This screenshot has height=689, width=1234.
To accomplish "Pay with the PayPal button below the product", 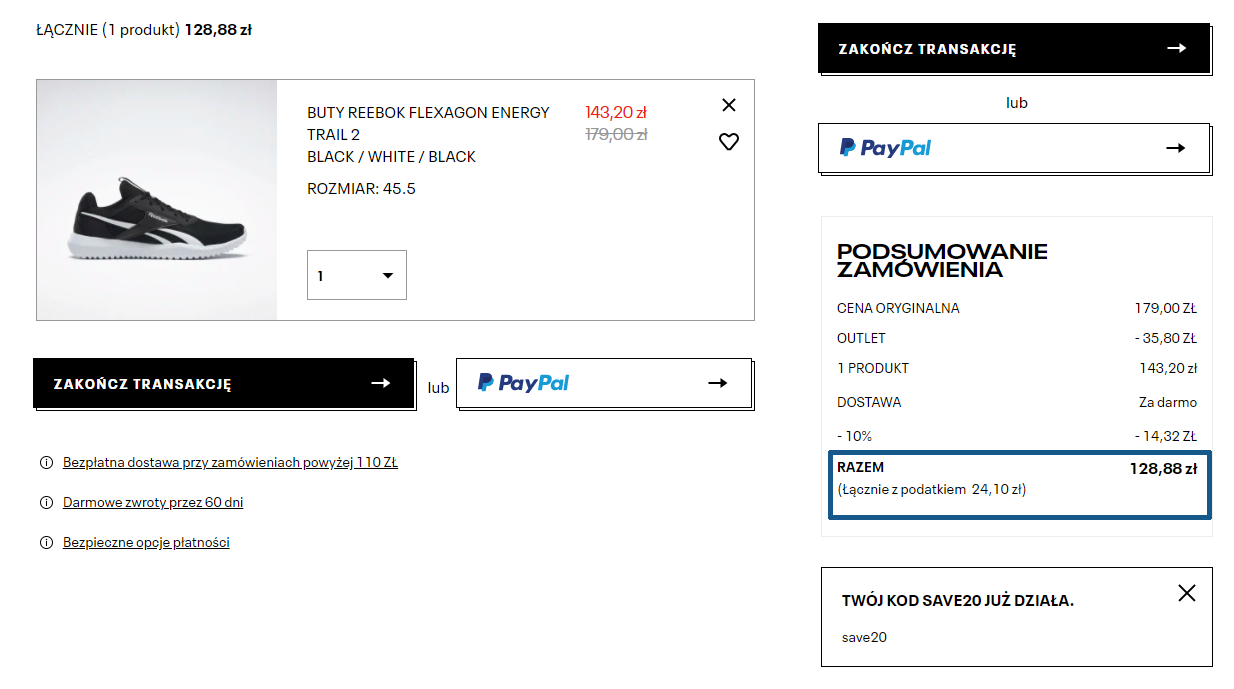I will (603, 383).
